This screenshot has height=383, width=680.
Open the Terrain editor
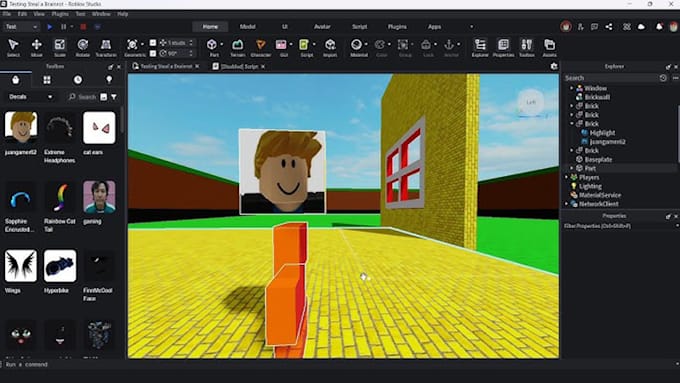point(237,48)
